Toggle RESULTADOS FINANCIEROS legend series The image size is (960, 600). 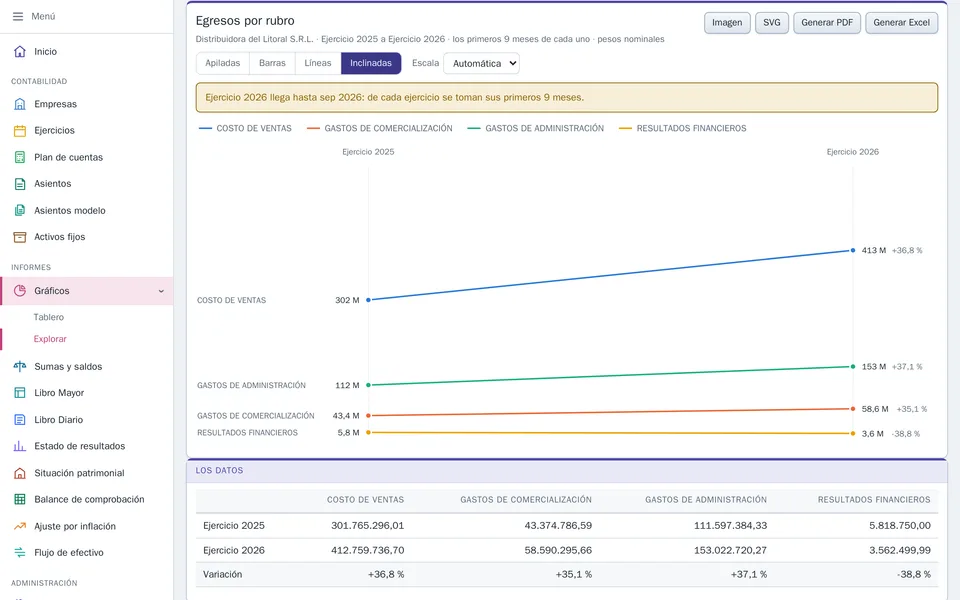[683, 129]
